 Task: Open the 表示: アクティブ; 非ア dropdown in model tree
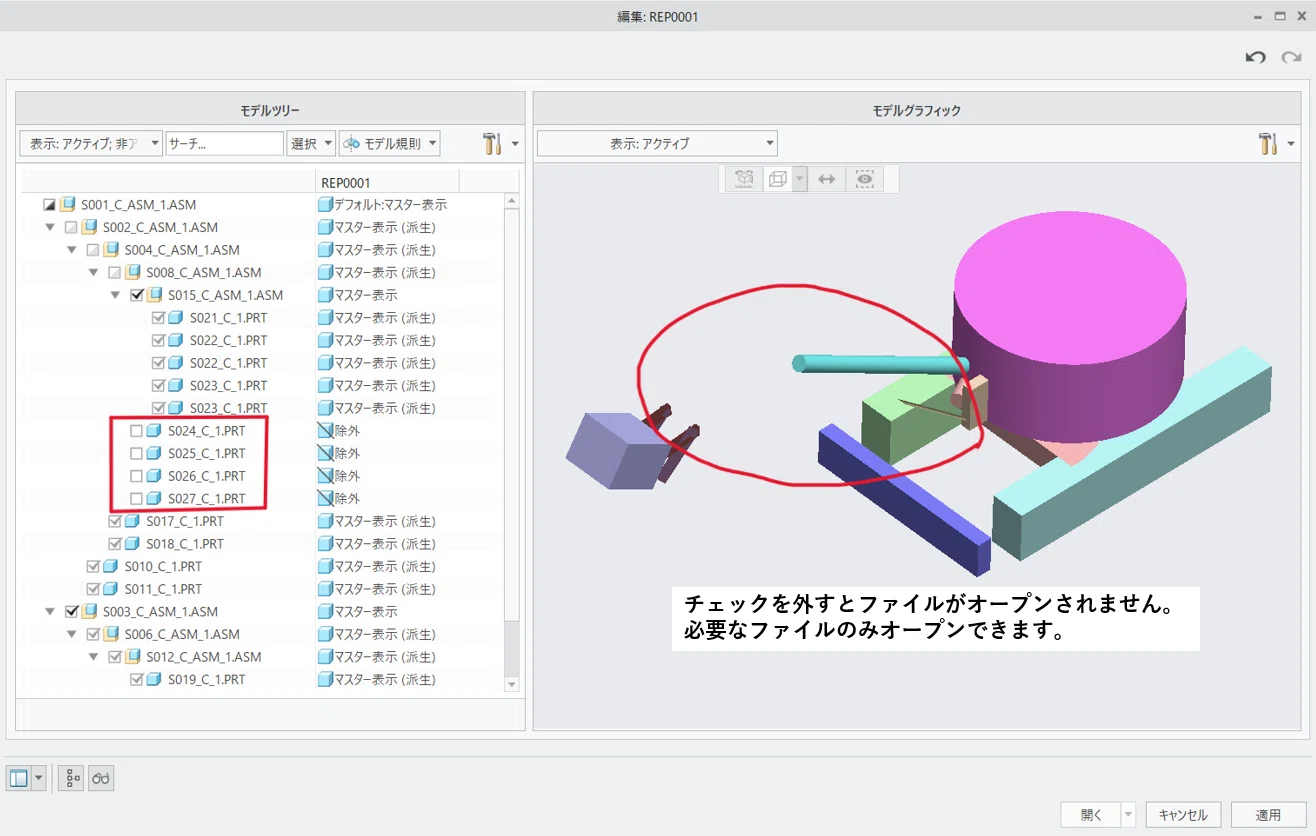[91, 143]
